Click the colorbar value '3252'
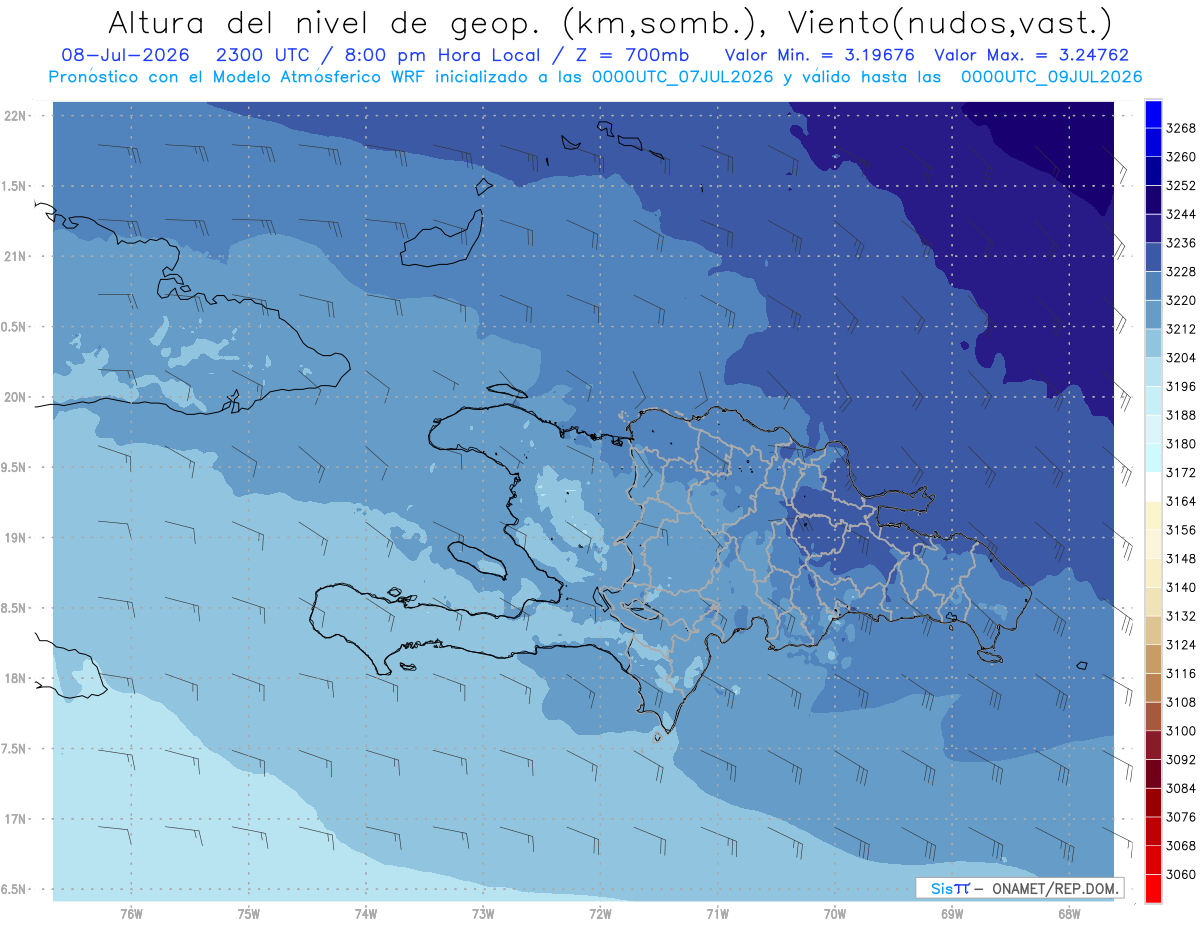The width and height of the screenshot is (1200, 927). coord(1181,186)
